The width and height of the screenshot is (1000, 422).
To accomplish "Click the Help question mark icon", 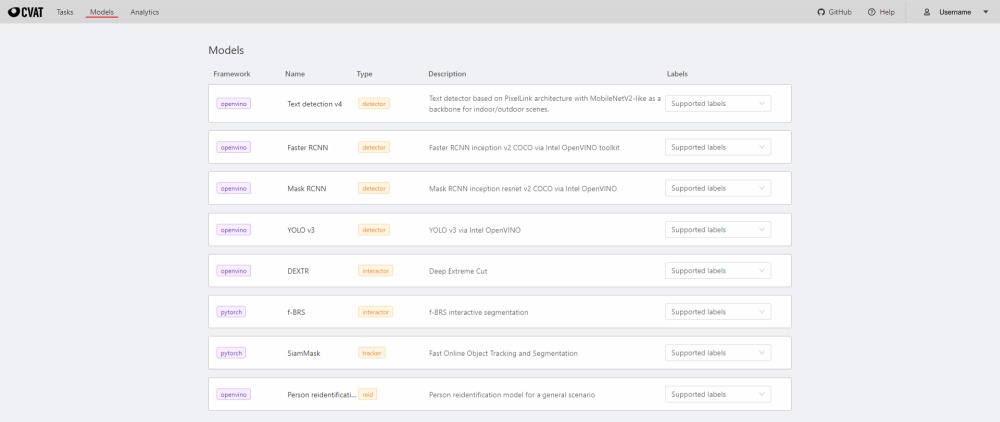I will [872, 12].
